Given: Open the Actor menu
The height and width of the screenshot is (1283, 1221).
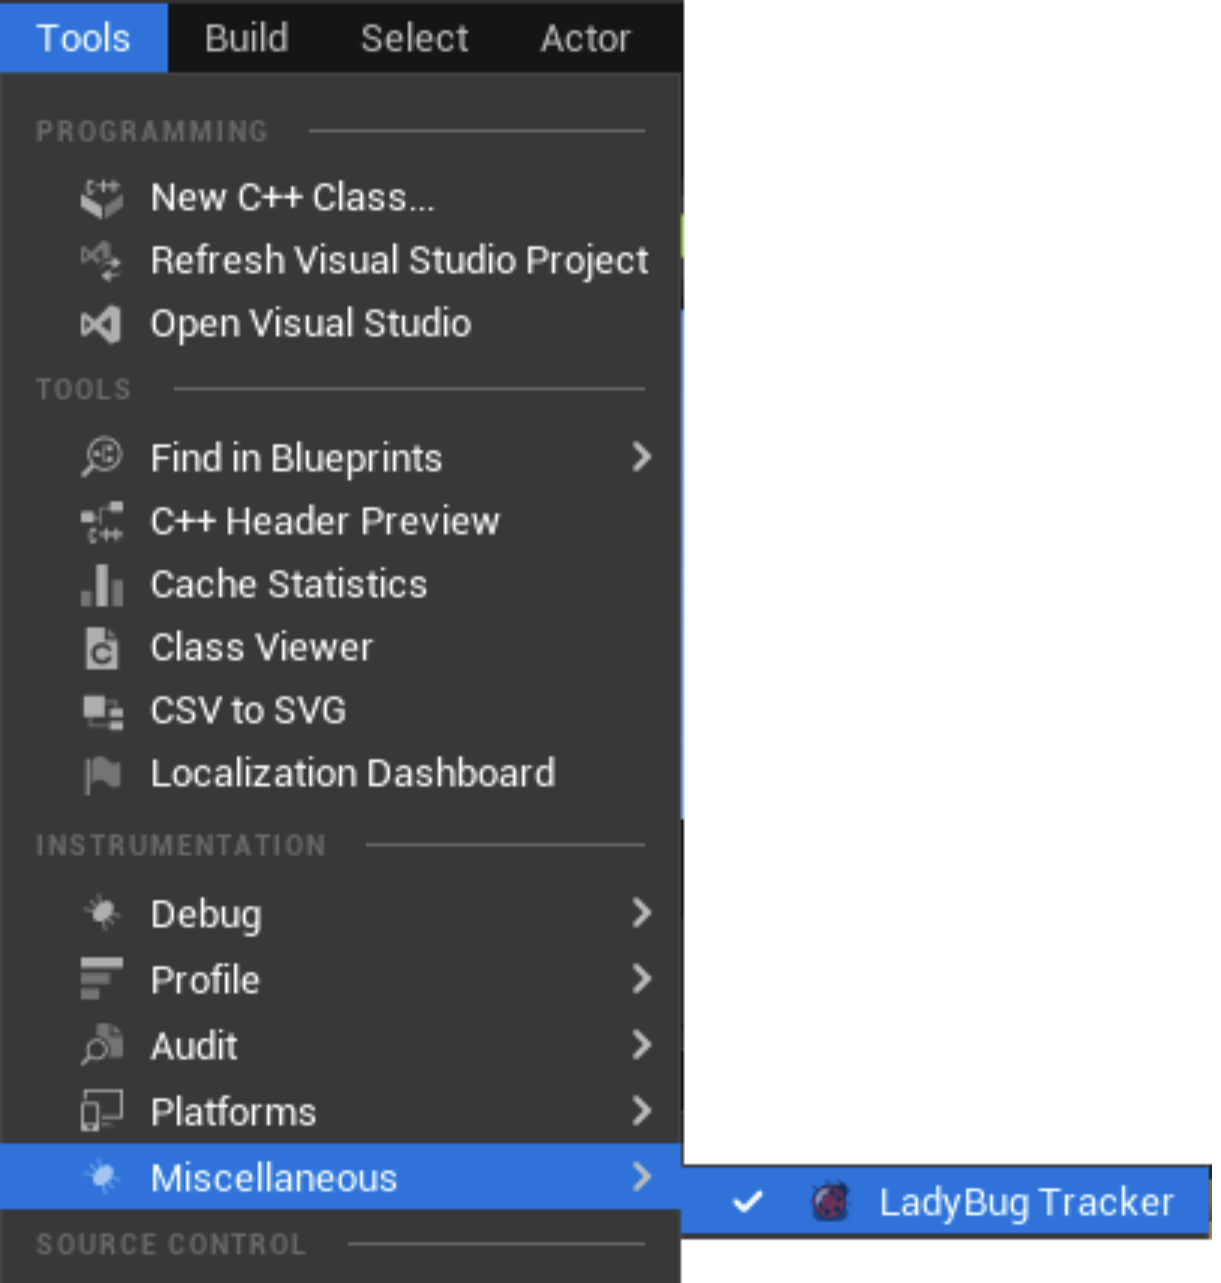Looking at the screenshot, I should coord(585,38).
